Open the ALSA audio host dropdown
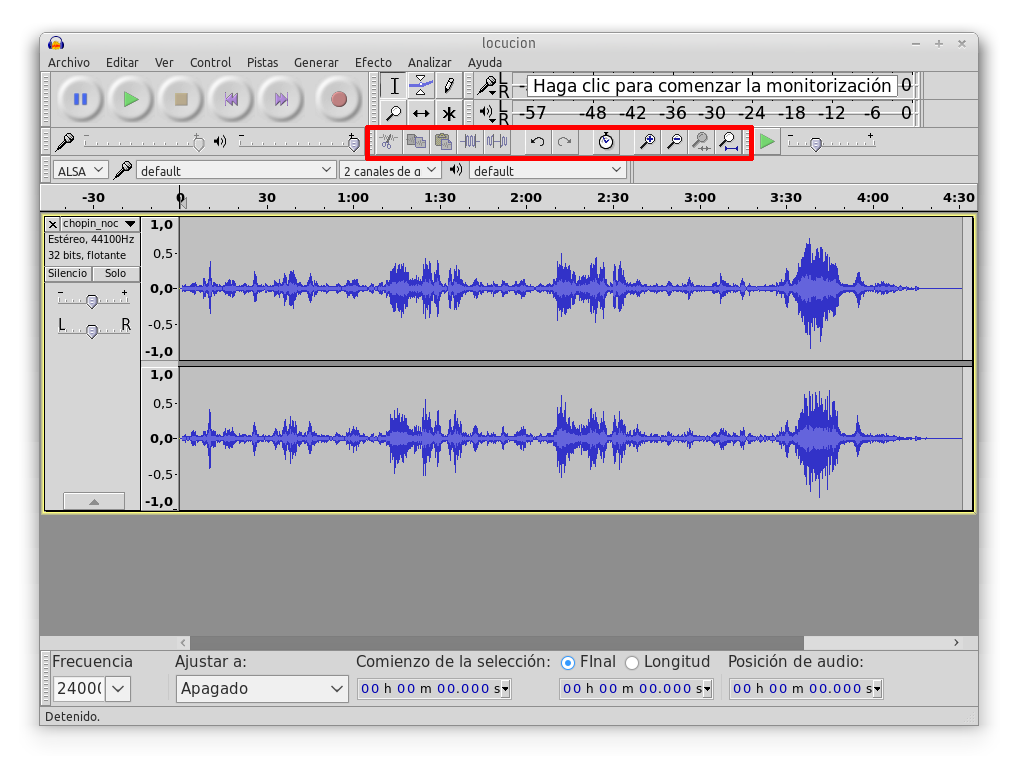1021x767 pixels. click(x=79, y=171)
